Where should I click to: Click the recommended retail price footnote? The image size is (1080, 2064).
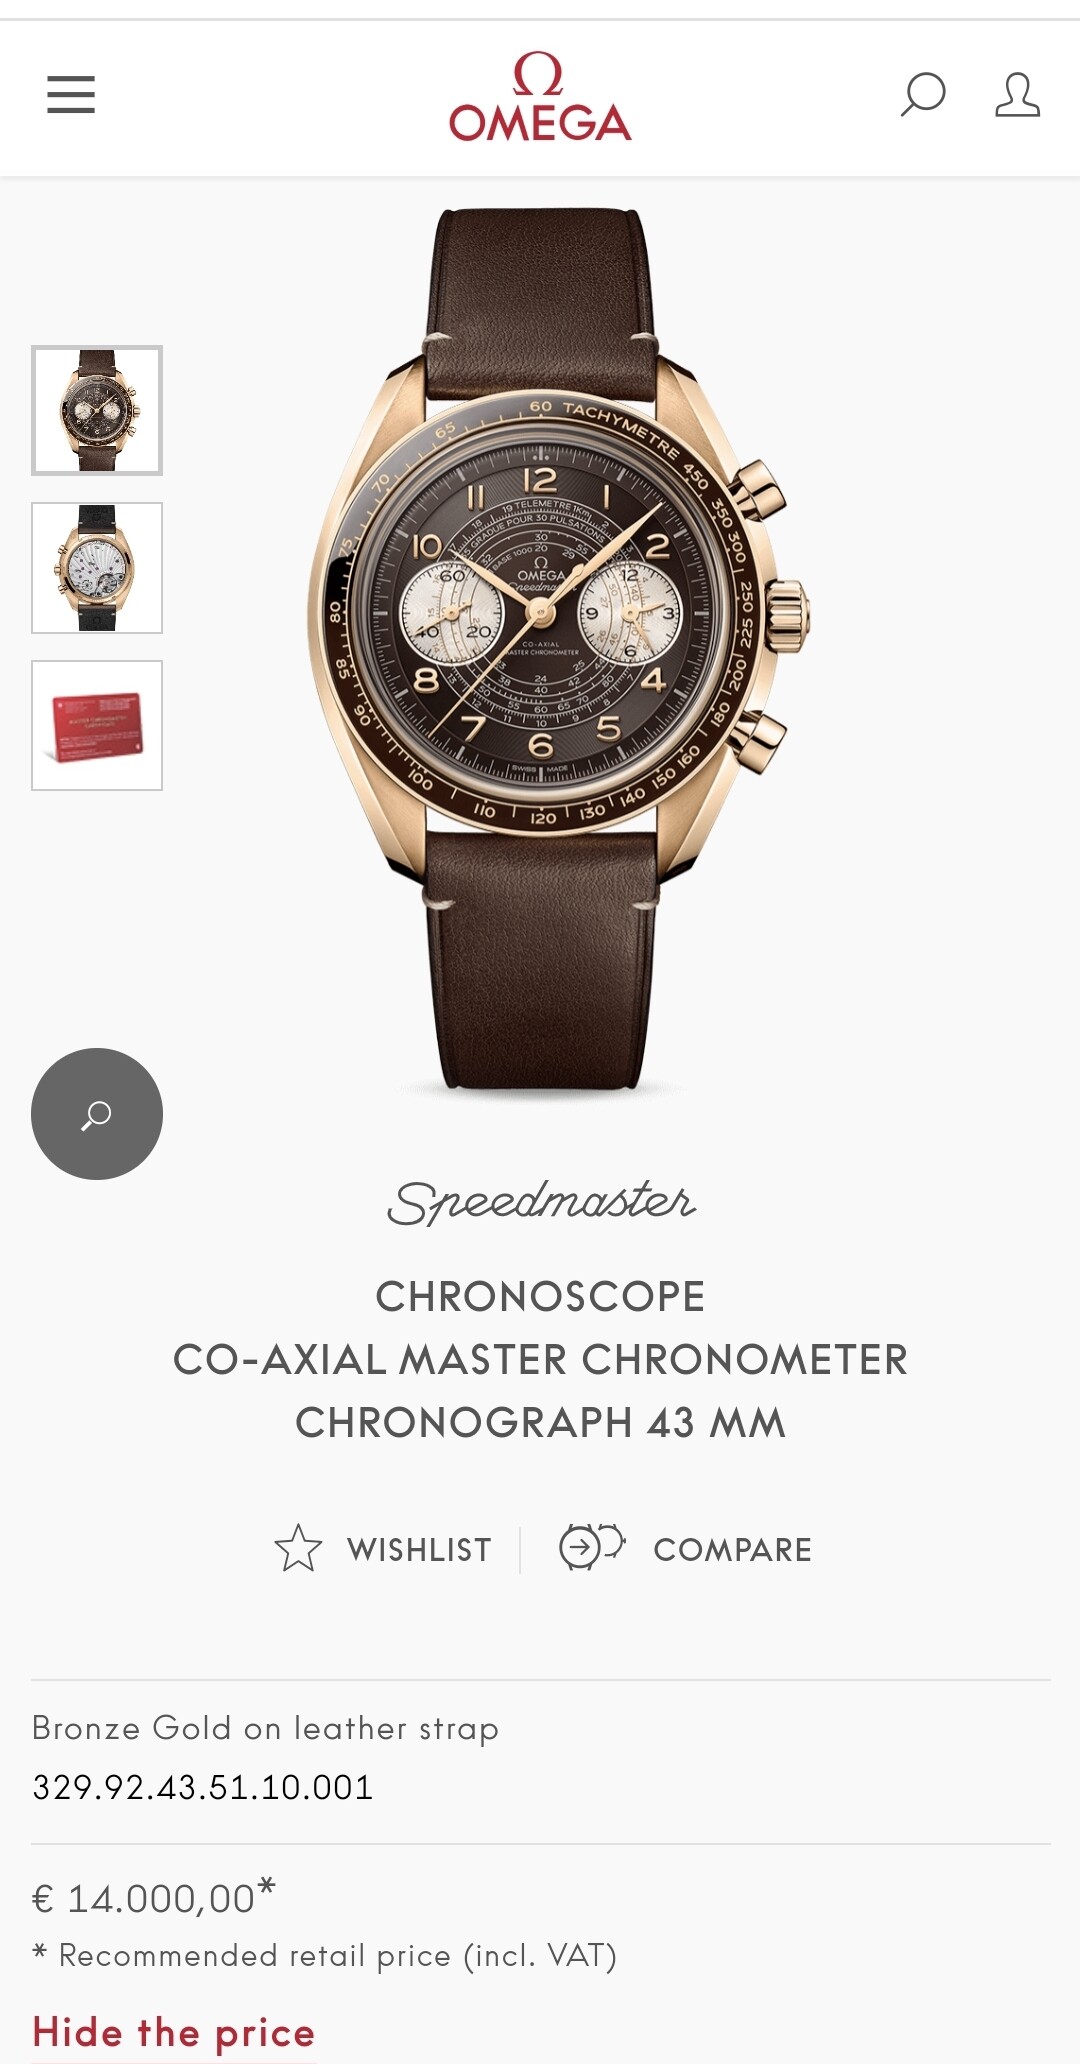325,1955
